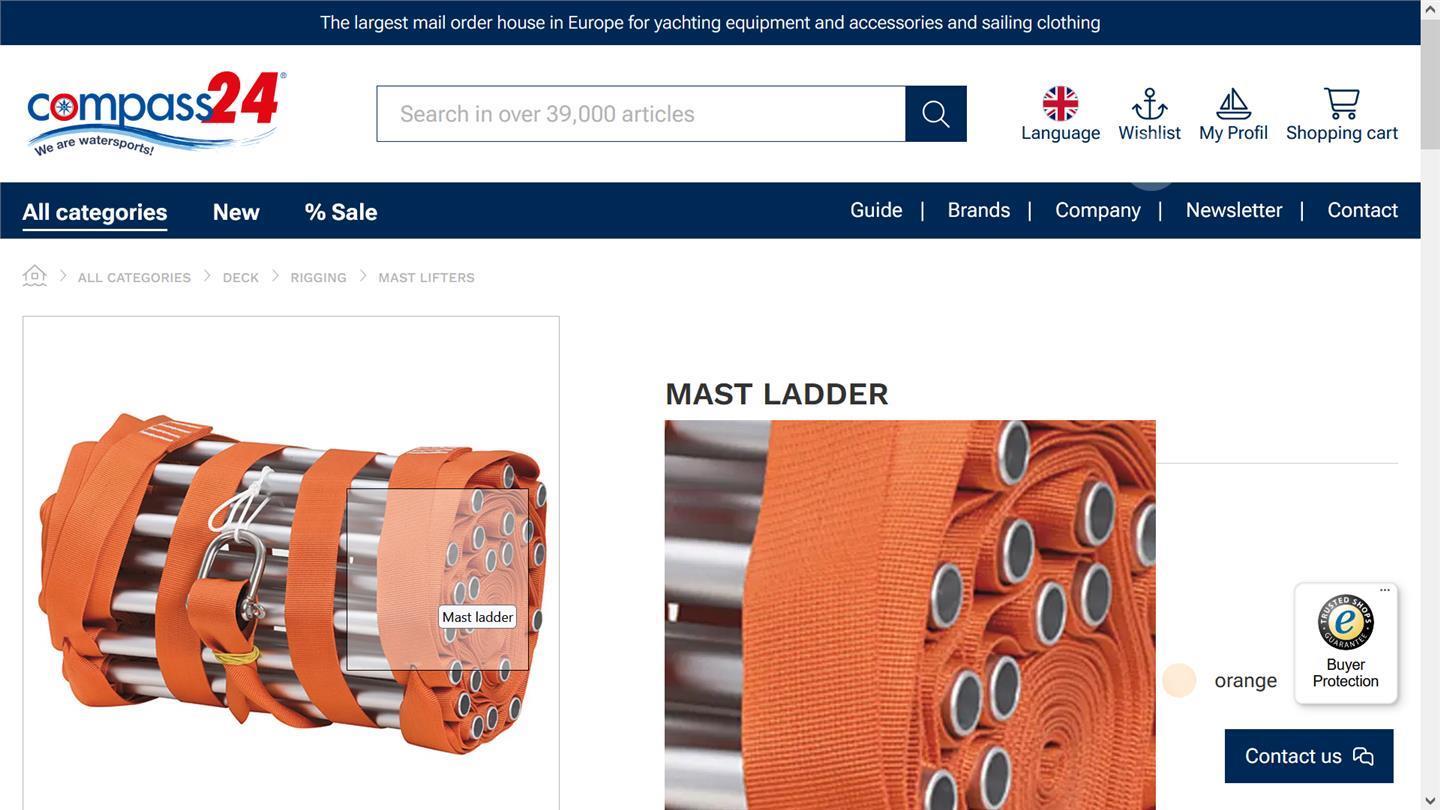Click the compass24 logo
Image resolution: width=1440 pixels, height=810 pixels.
coord(156,113)
